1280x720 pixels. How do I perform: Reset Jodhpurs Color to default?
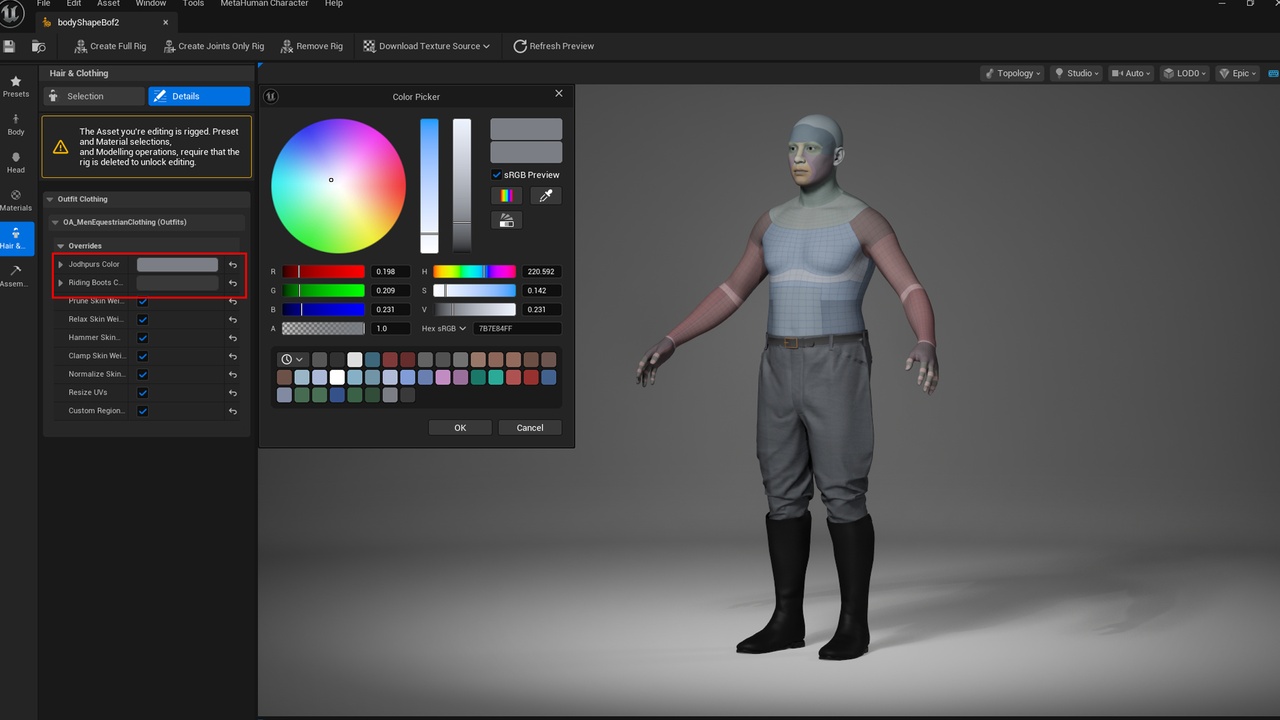233,265
